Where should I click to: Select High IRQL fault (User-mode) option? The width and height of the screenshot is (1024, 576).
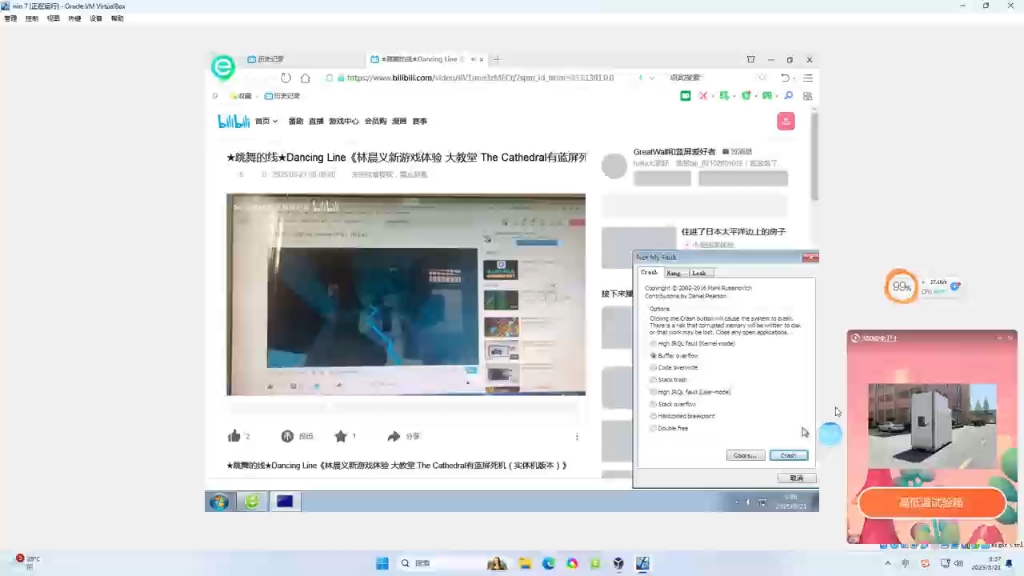pyautogui.click(x=690, y=392)
